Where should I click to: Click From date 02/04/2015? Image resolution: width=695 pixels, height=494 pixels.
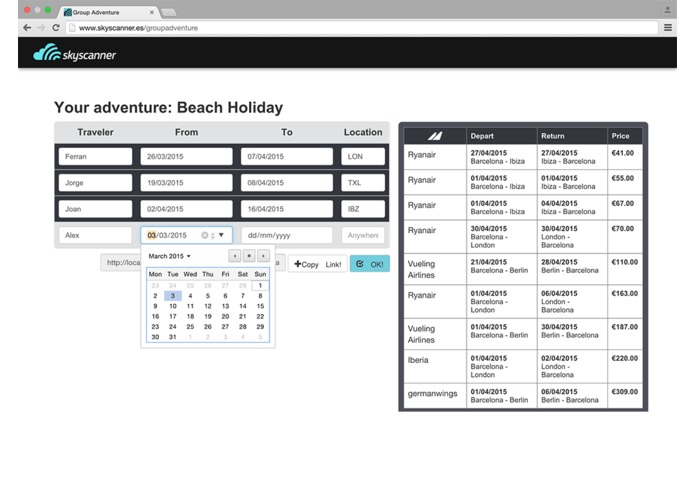(186, 209)
